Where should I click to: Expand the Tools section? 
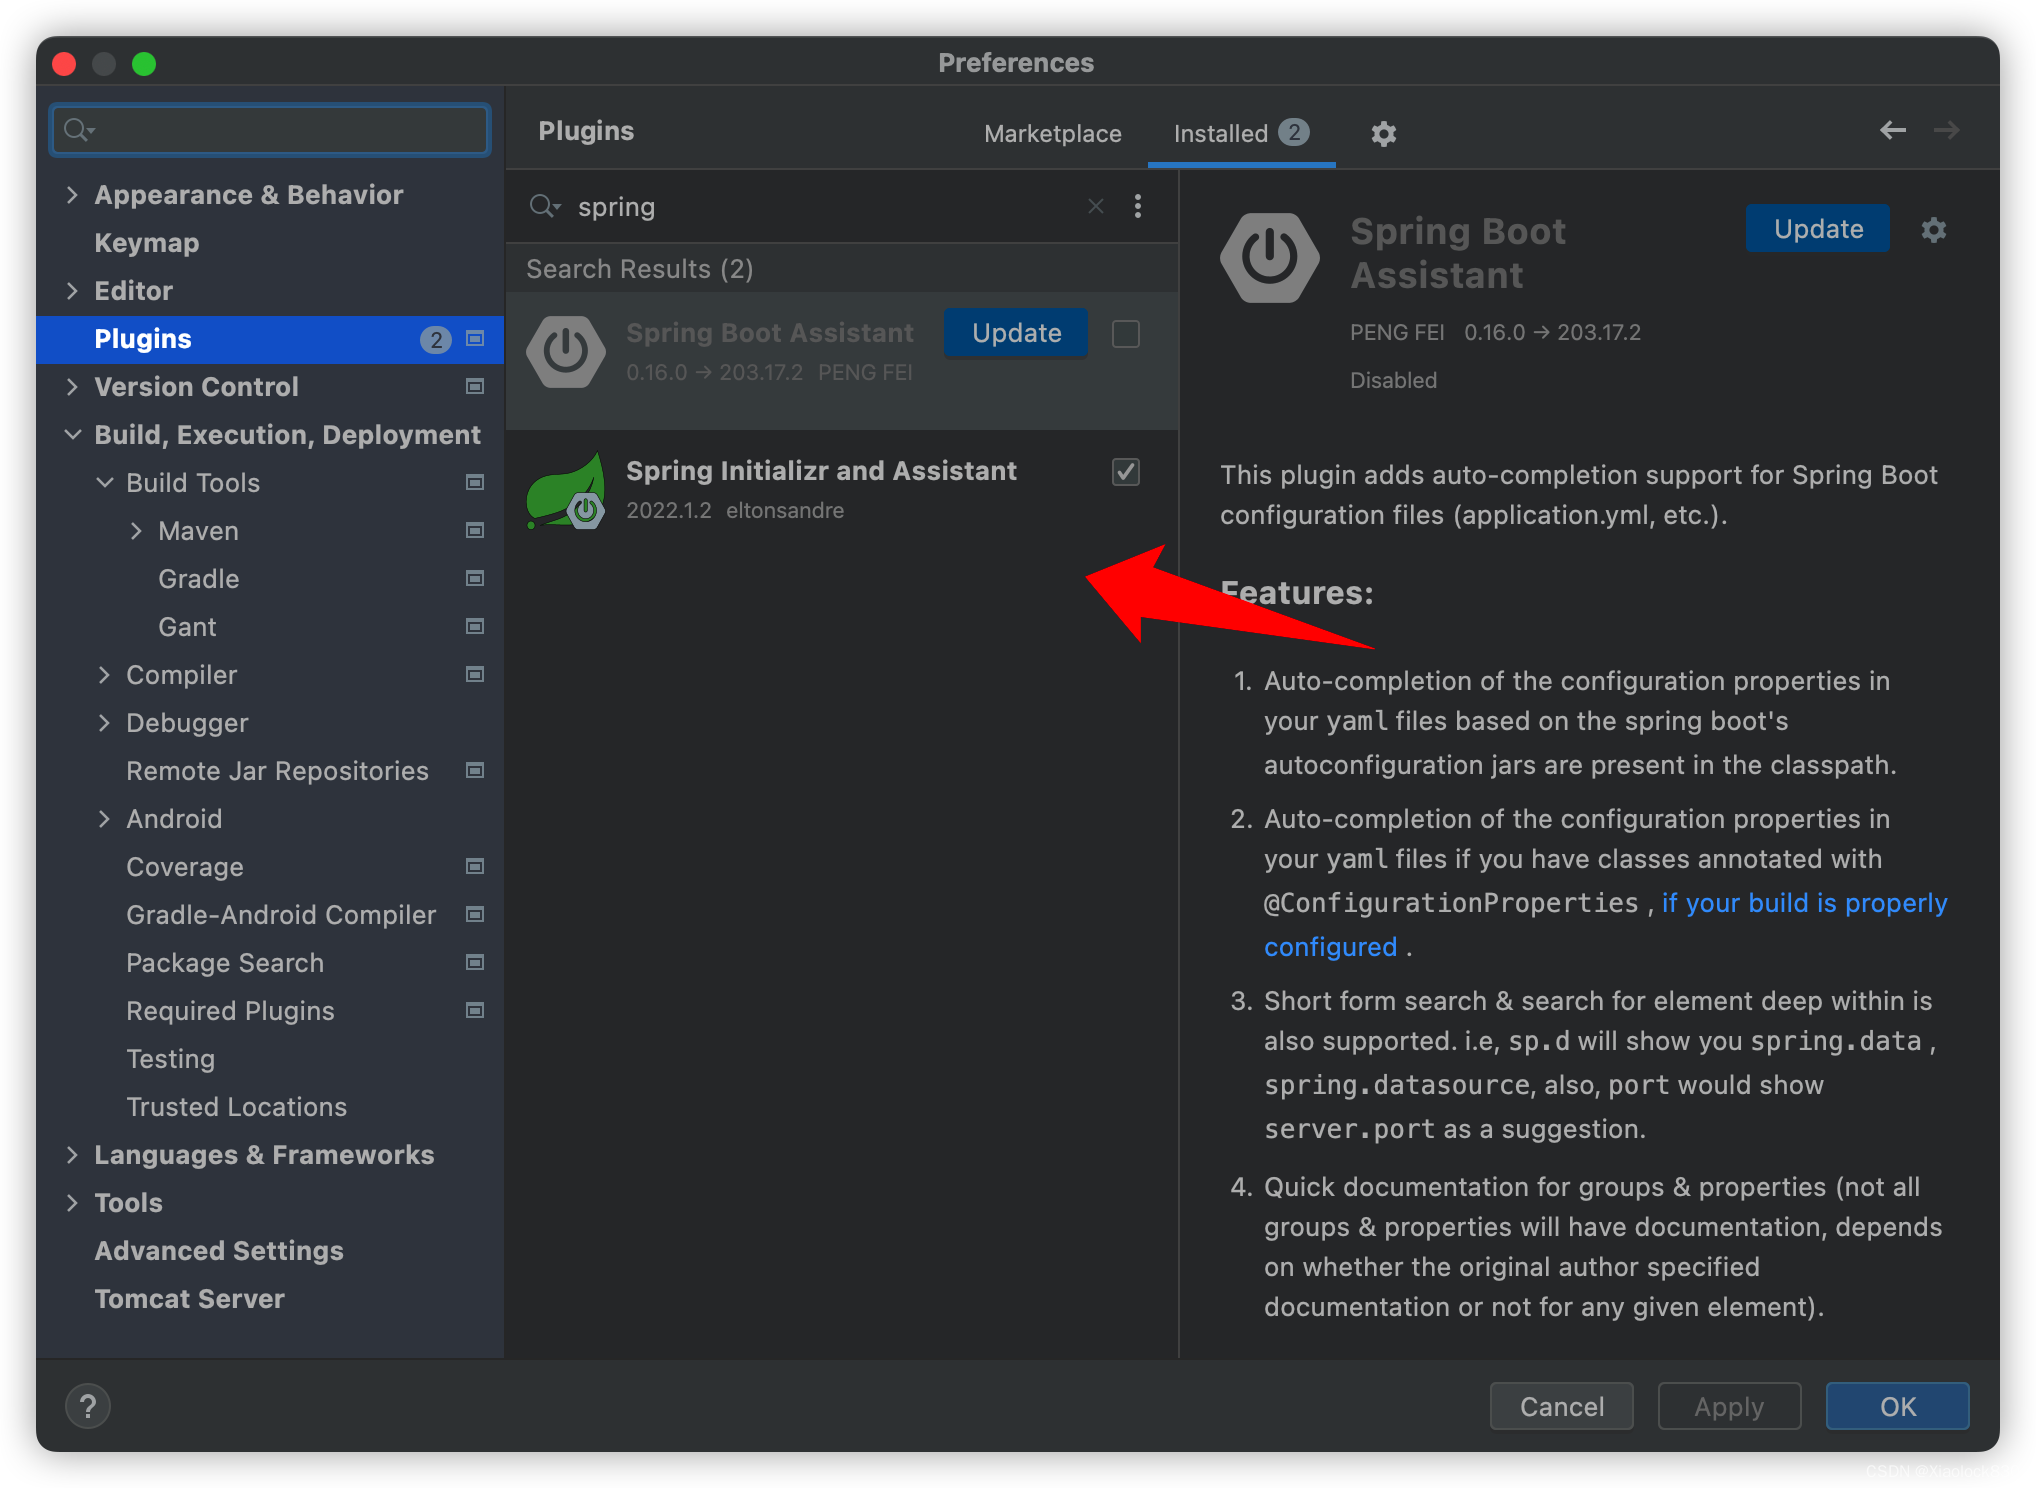(x=72, y=1203)
